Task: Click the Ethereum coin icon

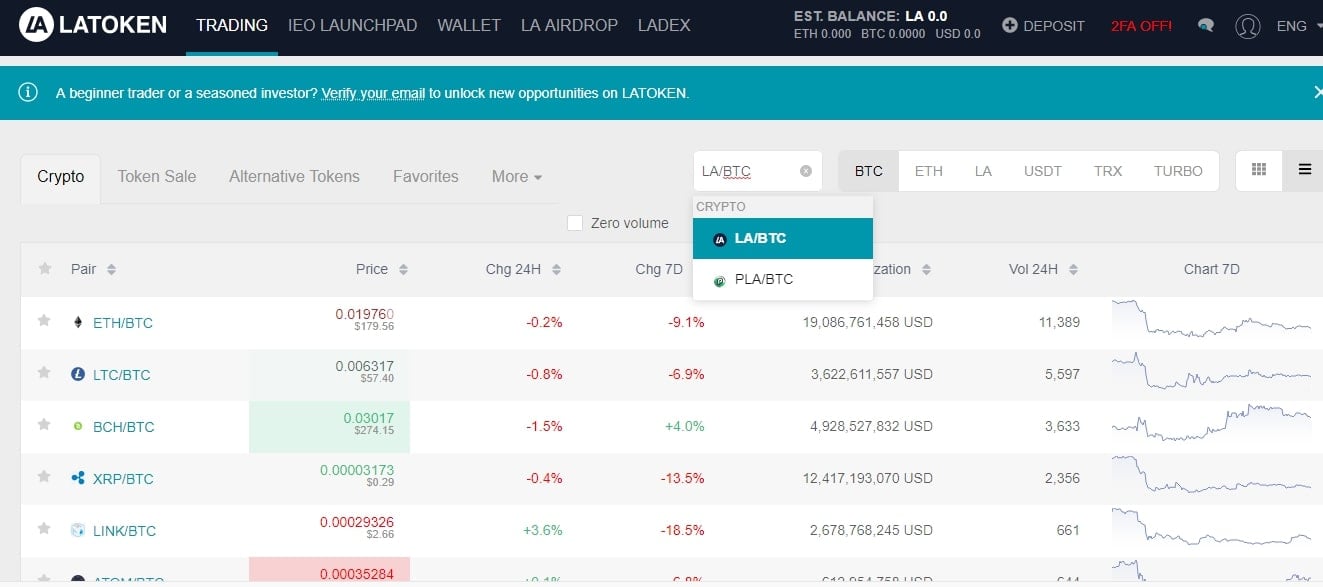Action: 78,322
